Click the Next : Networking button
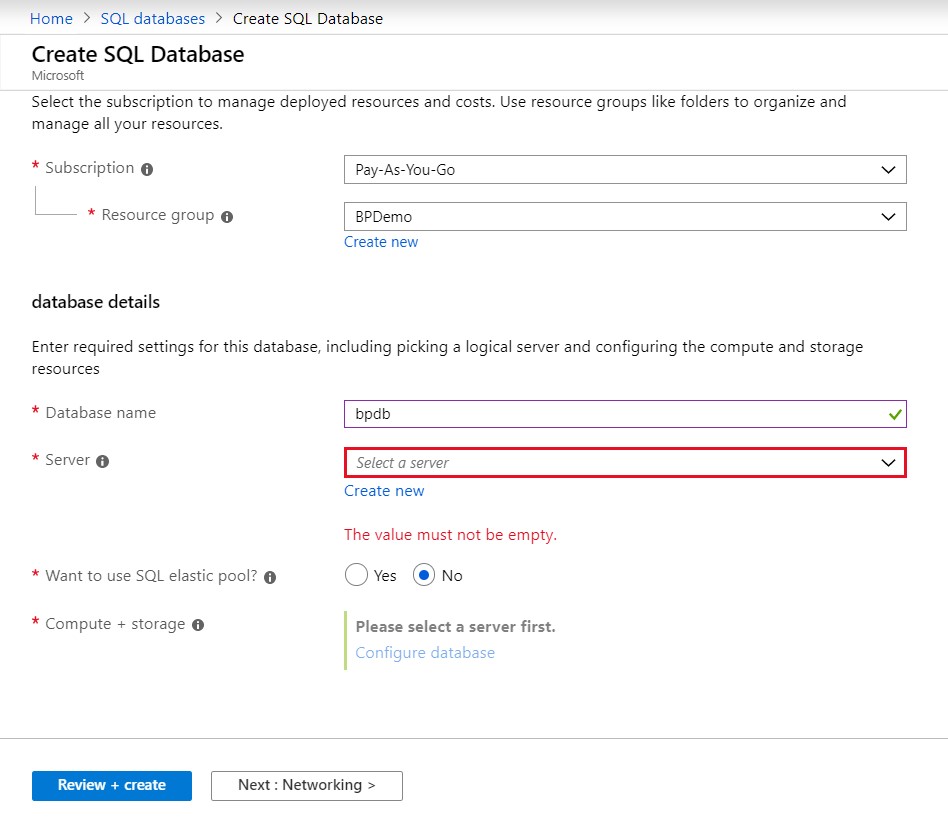The width and height of the screenshot is (948, 832). 306,786
